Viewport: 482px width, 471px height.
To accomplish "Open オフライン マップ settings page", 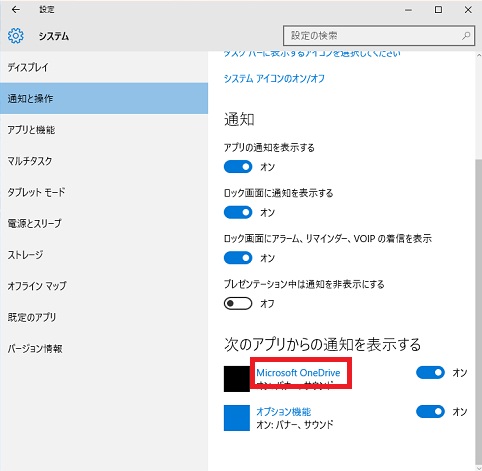I will click(104, 286).
